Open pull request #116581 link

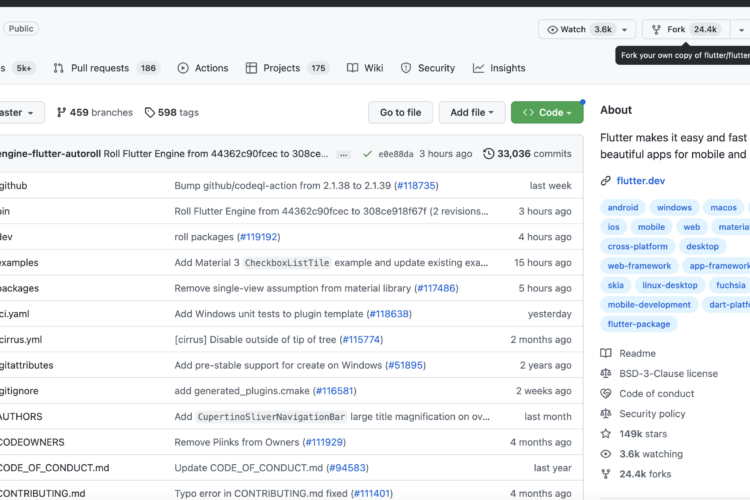click(x=334, y=391)
